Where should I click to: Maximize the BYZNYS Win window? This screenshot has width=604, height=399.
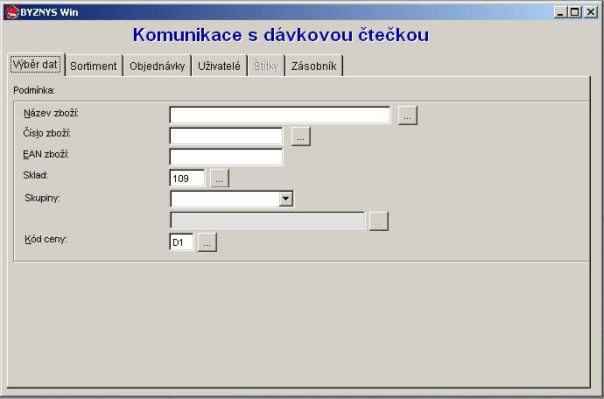pos(575,12)
